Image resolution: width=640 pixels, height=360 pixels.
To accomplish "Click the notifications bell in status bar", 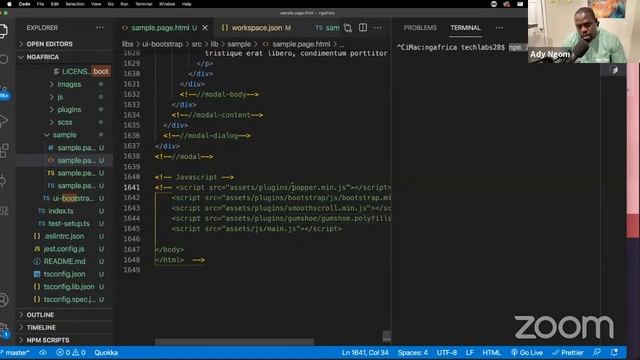I will (614, 352).
